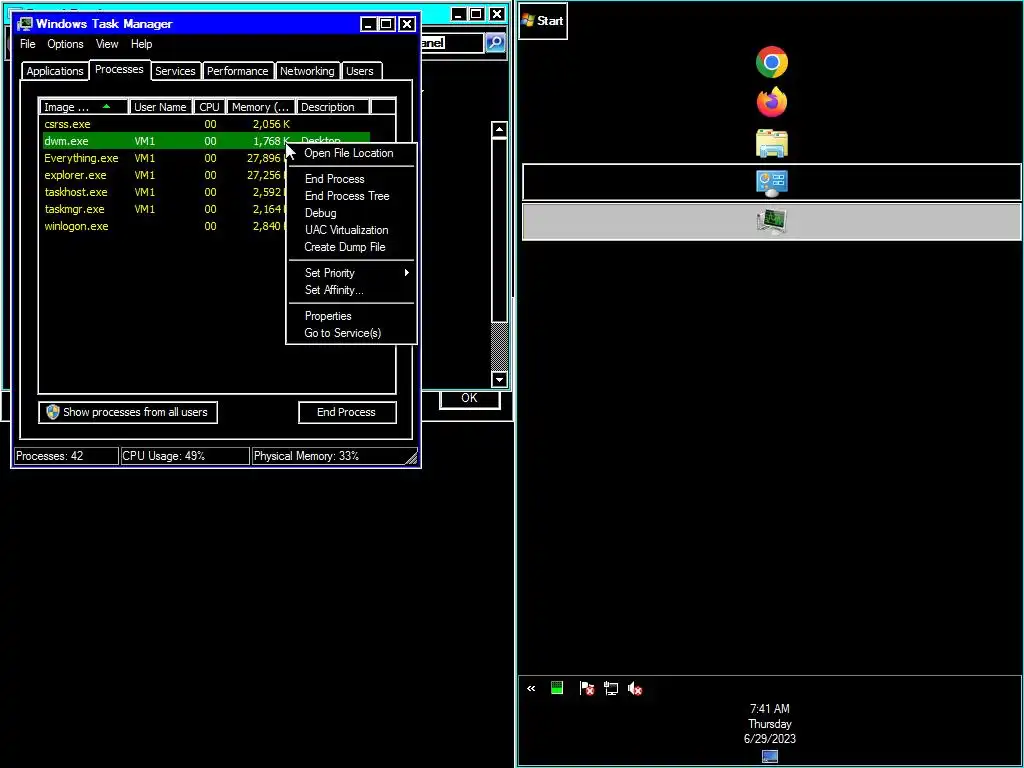Select the Processes tab
The width and height of the screenshot is (1024, 768).
pyautogui.click(x=119, y=69)
